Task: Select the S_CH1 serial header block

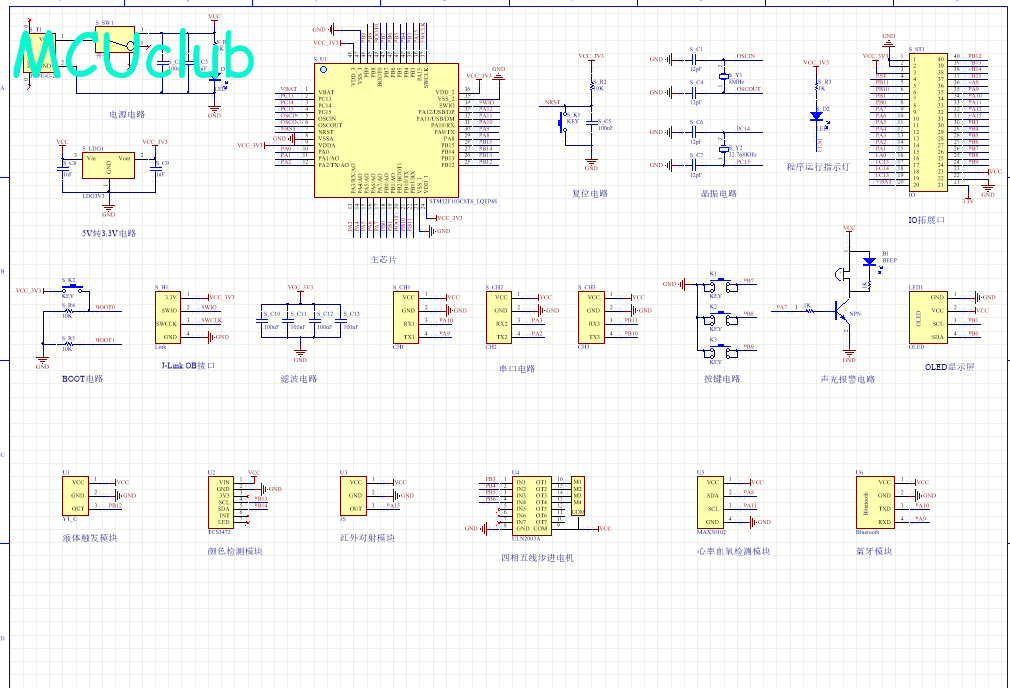Action: (x=406, y=317)
